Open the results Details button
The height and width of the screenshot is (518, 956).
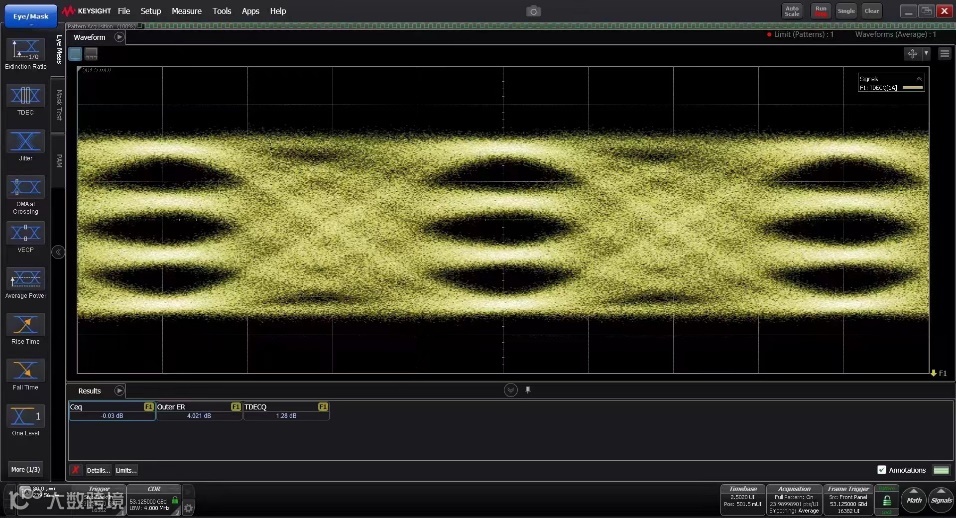[98, 470]
